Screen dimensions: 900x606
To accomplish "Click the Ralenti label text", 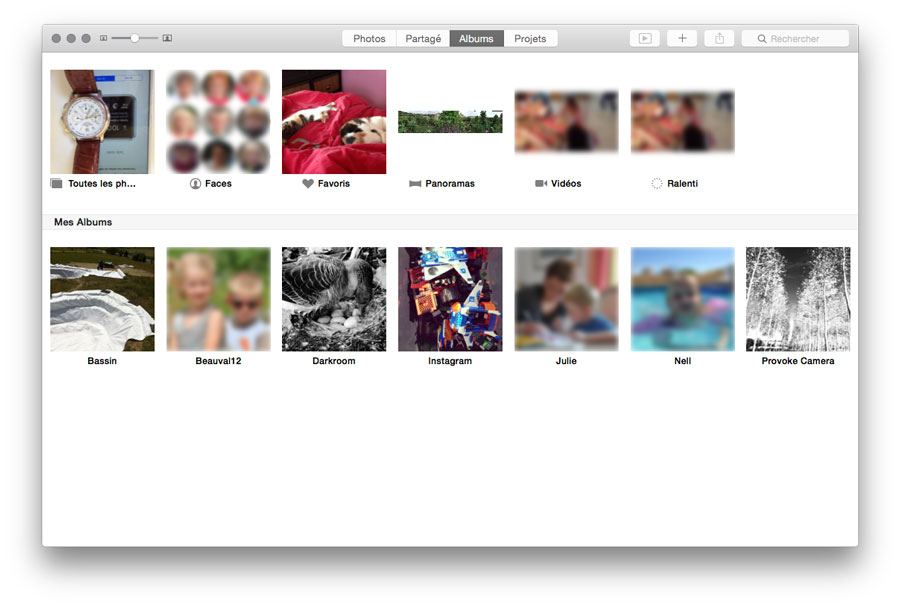I will pos(682,184).
